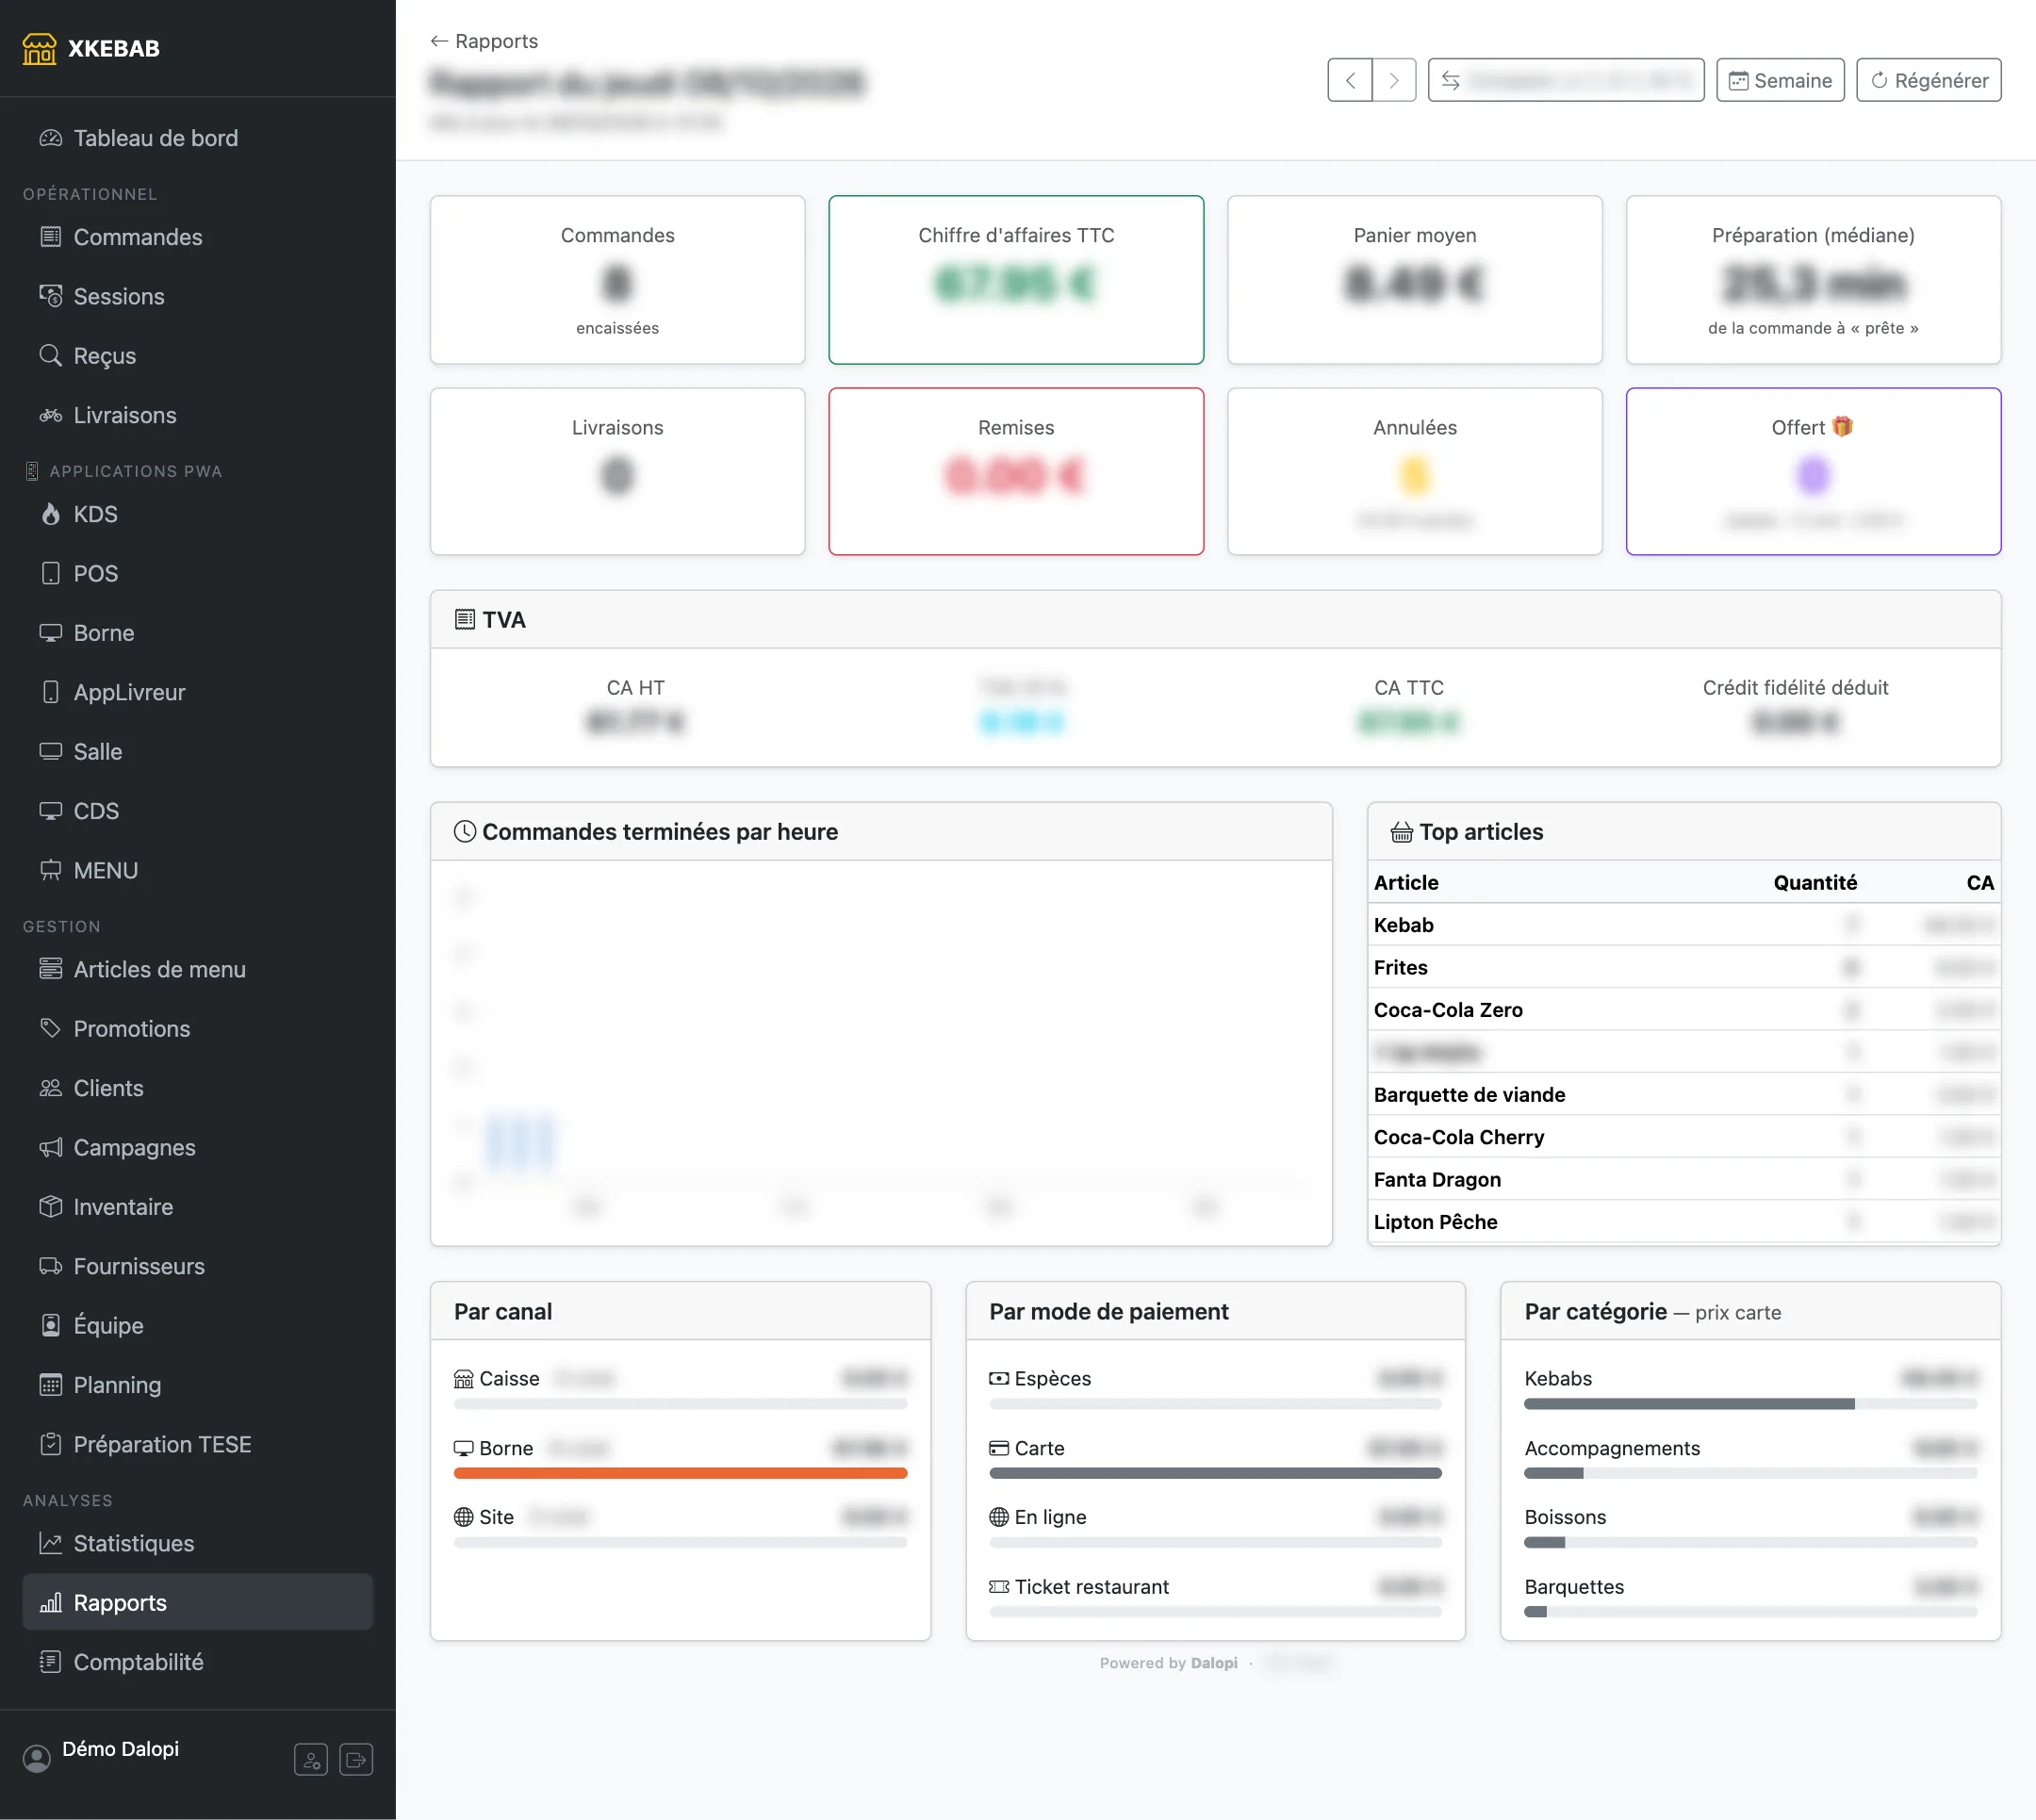Screen dimensions: 2036x1820
Task: Go back via the Rapports link
Action: 484,41
